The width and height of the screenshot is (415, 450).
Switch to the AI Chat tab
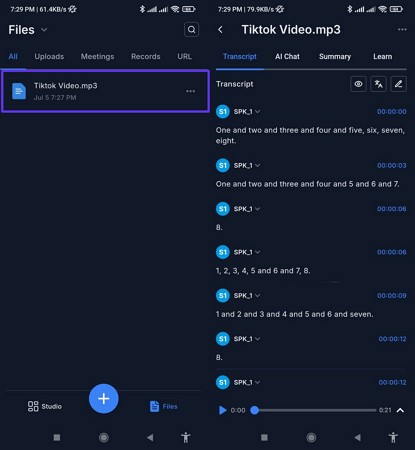coord(287,56)
